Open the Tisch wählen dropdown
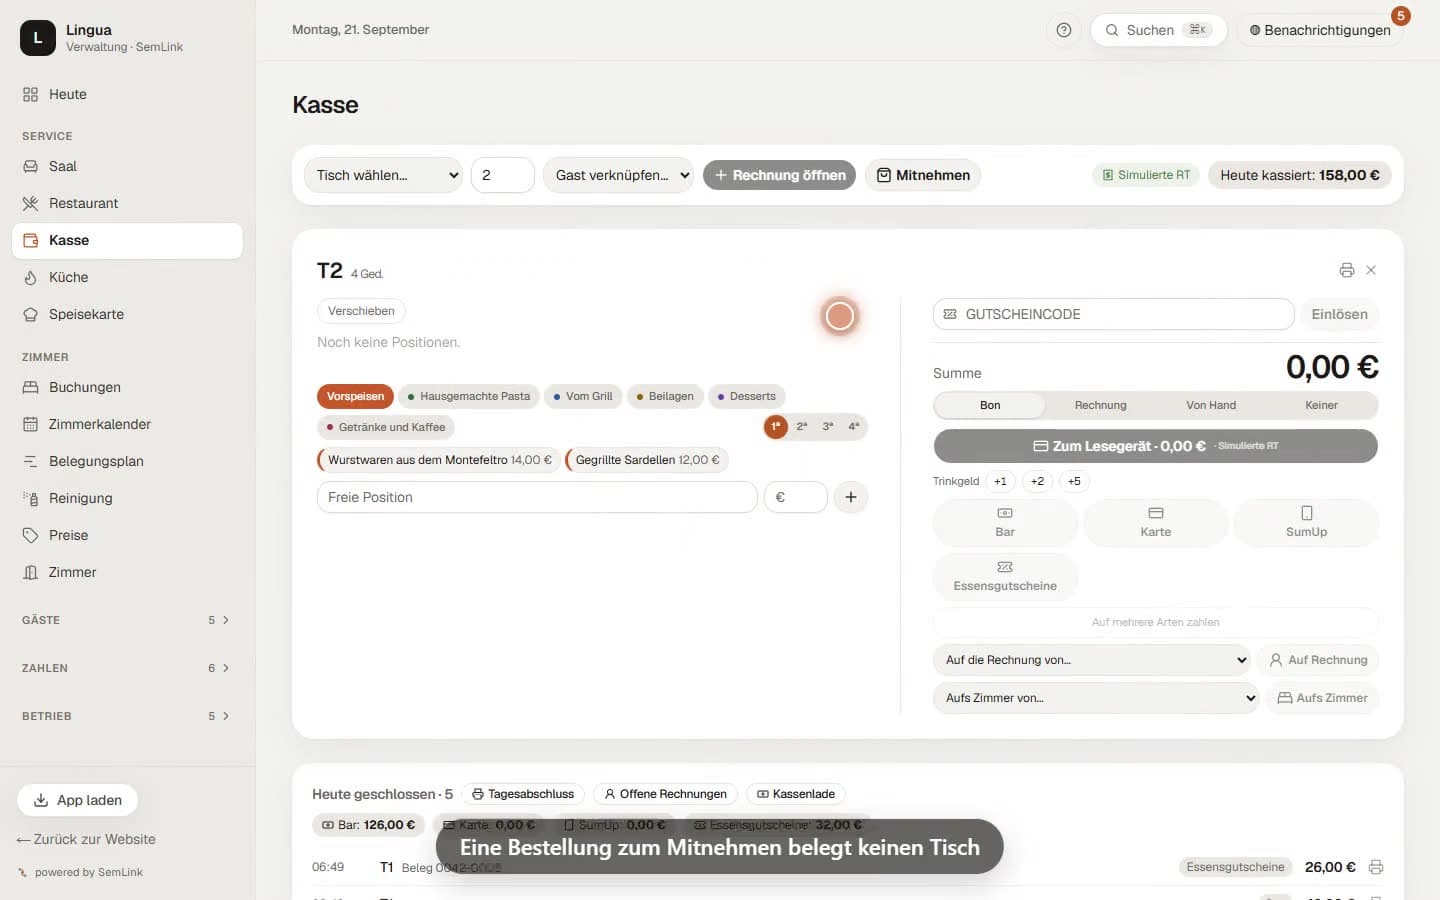 (383, 175)
